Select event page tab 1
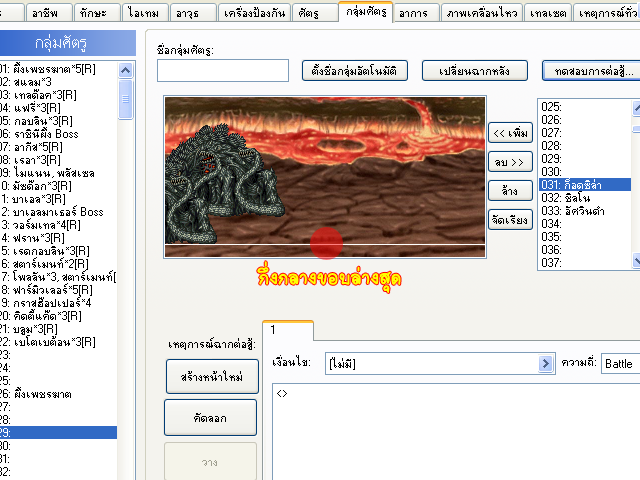 click(288, 330)
